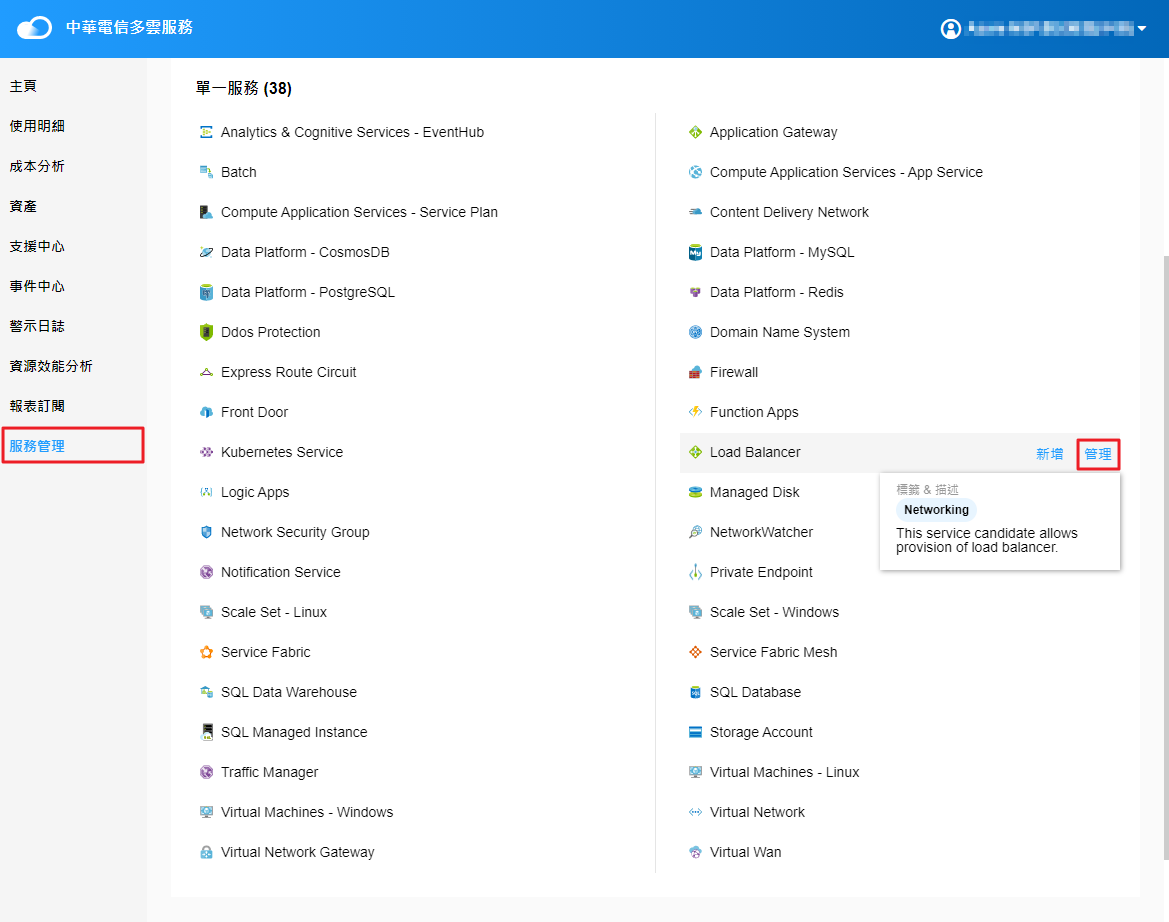The width and height of the screenshot is (1169, 922).
Task: Open the Virtual Network service
Action: (x=757, y=812)
